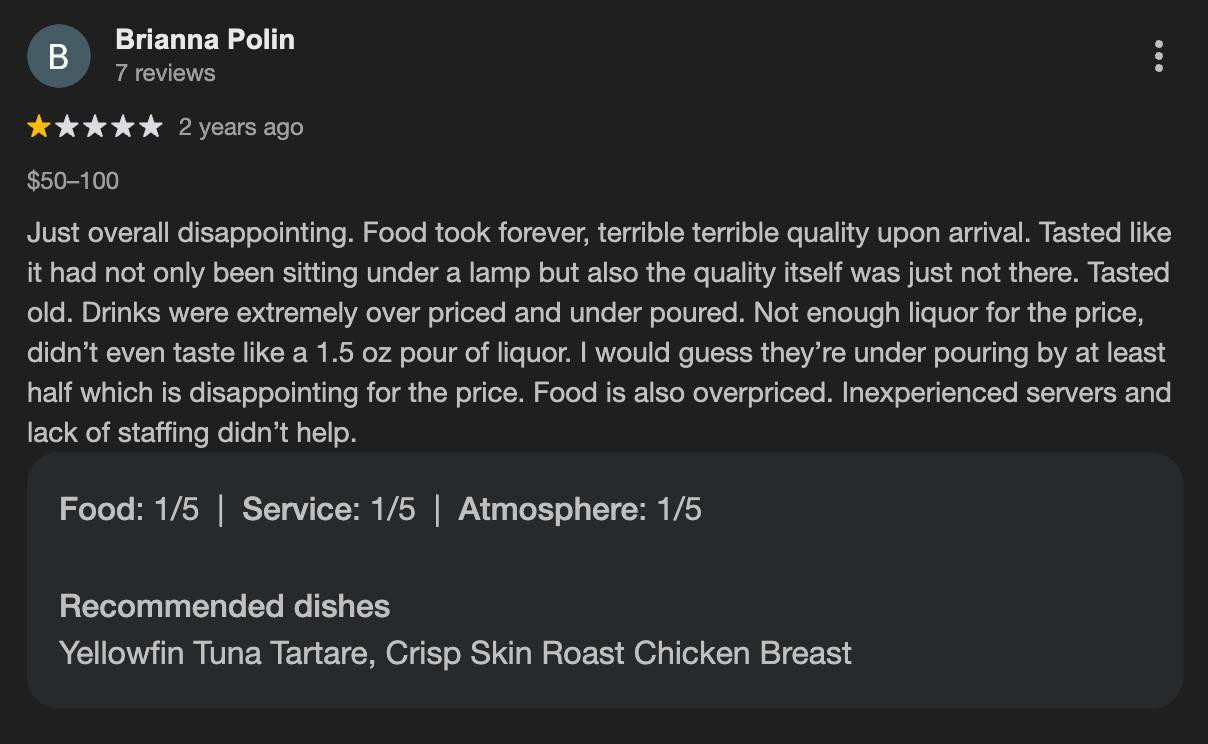Select the "Crisp Skin Roast Chicken Breast" dish
Screen dimensions: 1208x744
[619, 653]
